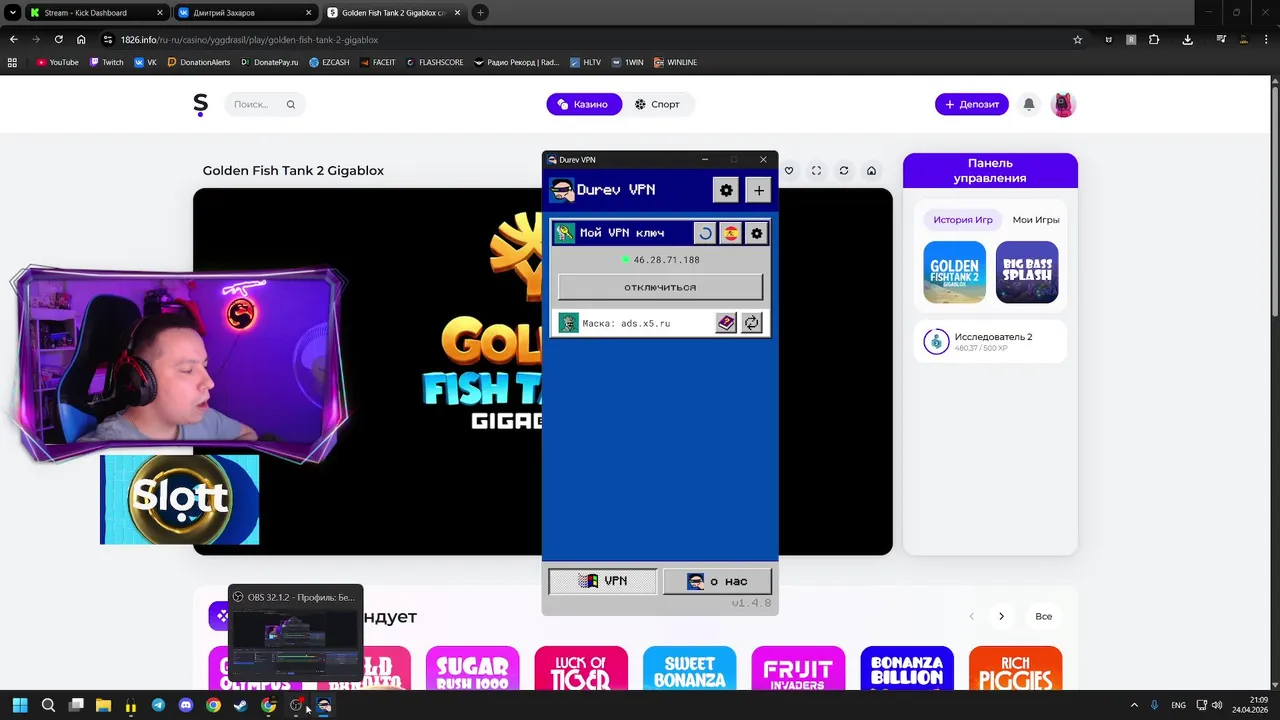Go to casino home via house icon
1280x720 pixels.
tap(871, 171)
